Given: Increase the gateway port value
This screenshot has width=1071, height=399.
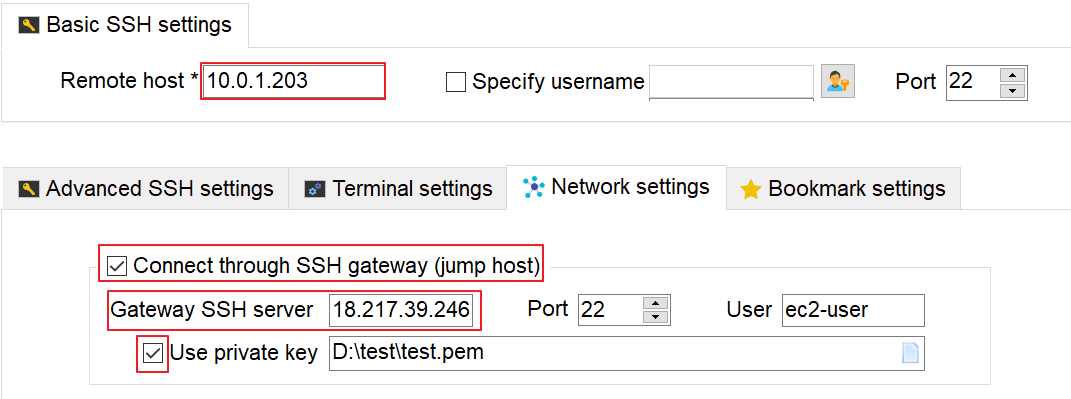Looking at the screenshot, I should [656, 303].
